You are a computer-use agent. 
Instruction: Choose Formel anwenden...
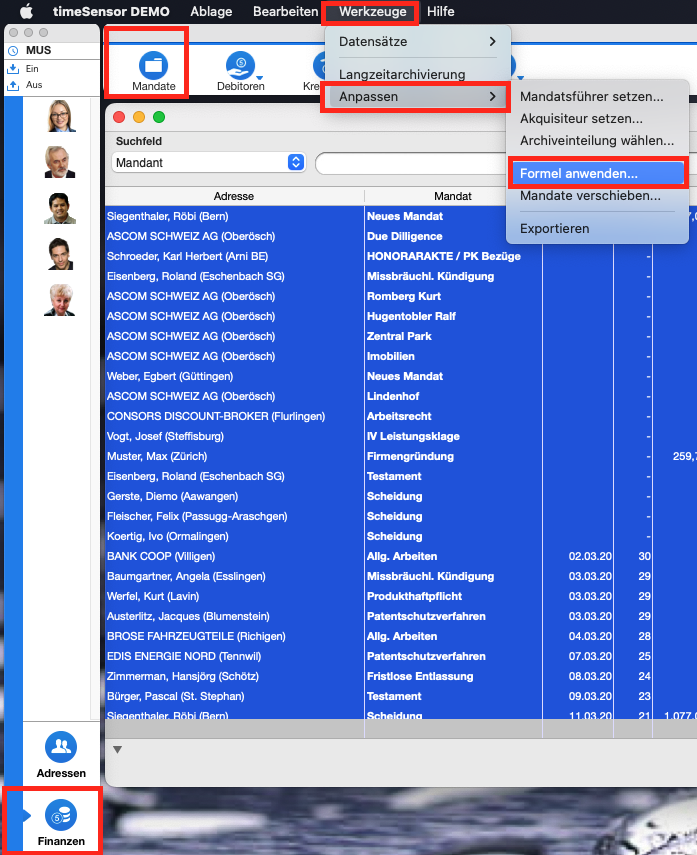[x=597, y=173]
